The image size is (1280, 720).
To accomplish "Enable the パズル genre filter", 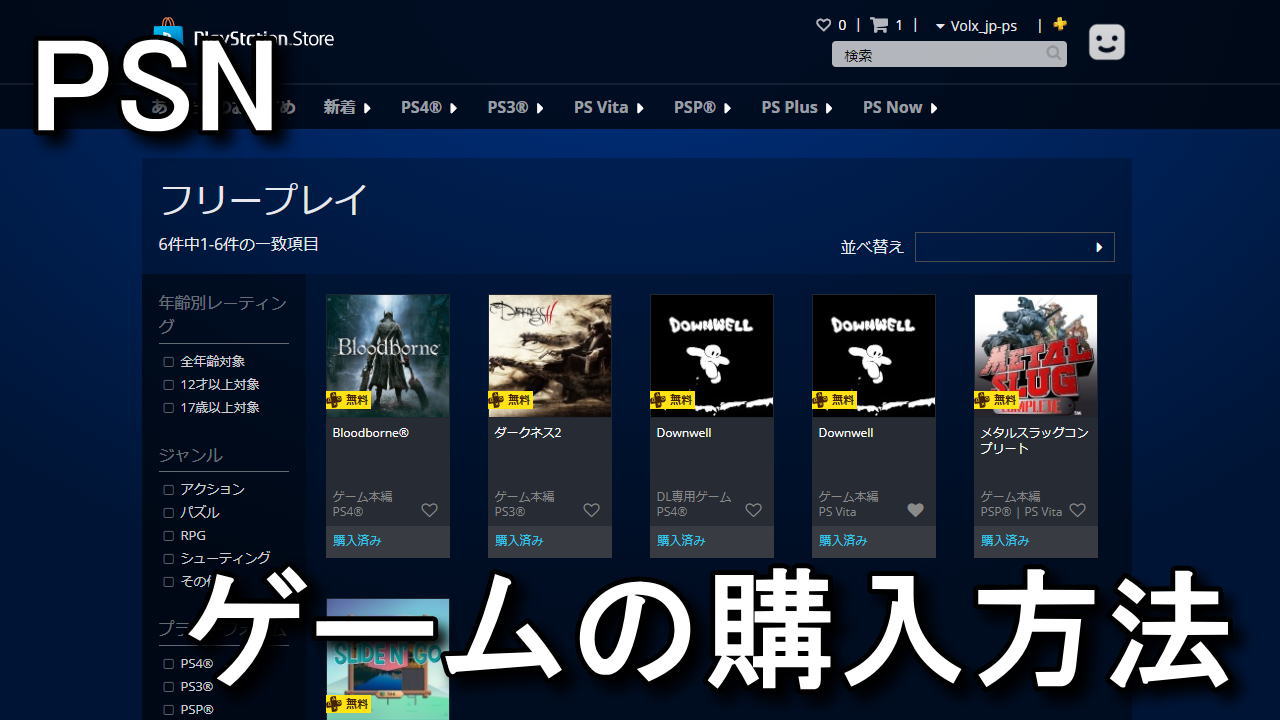I will [169, 513].
